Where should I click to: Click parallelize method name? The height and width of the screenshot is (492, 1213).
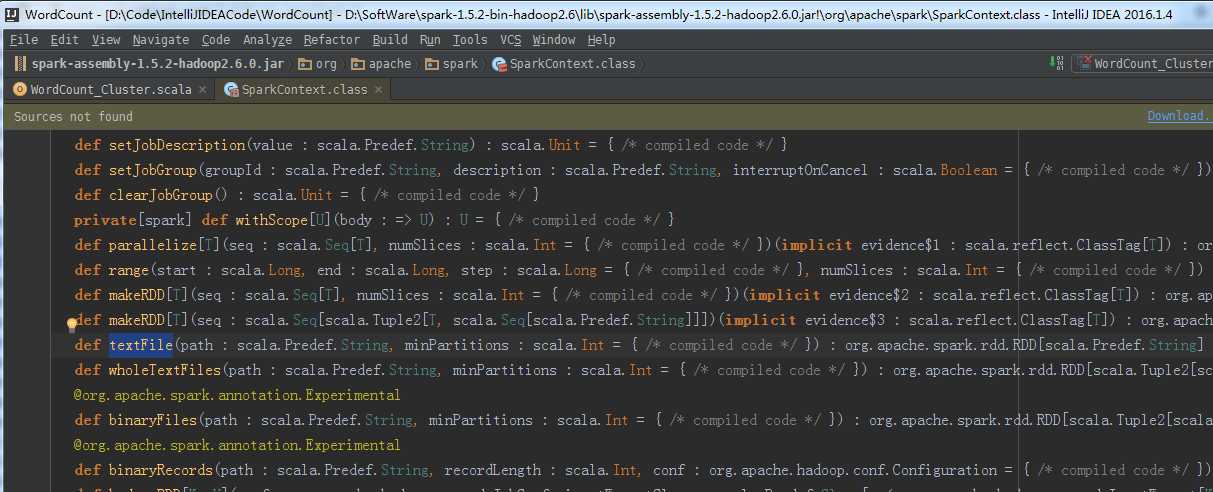(x=153, y=245)
